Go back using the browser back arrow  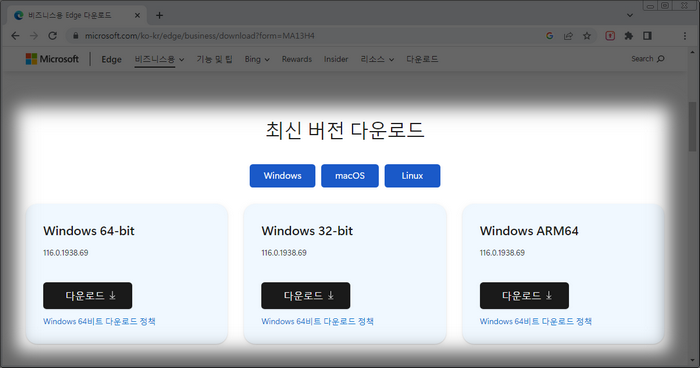tap(15, 36)
